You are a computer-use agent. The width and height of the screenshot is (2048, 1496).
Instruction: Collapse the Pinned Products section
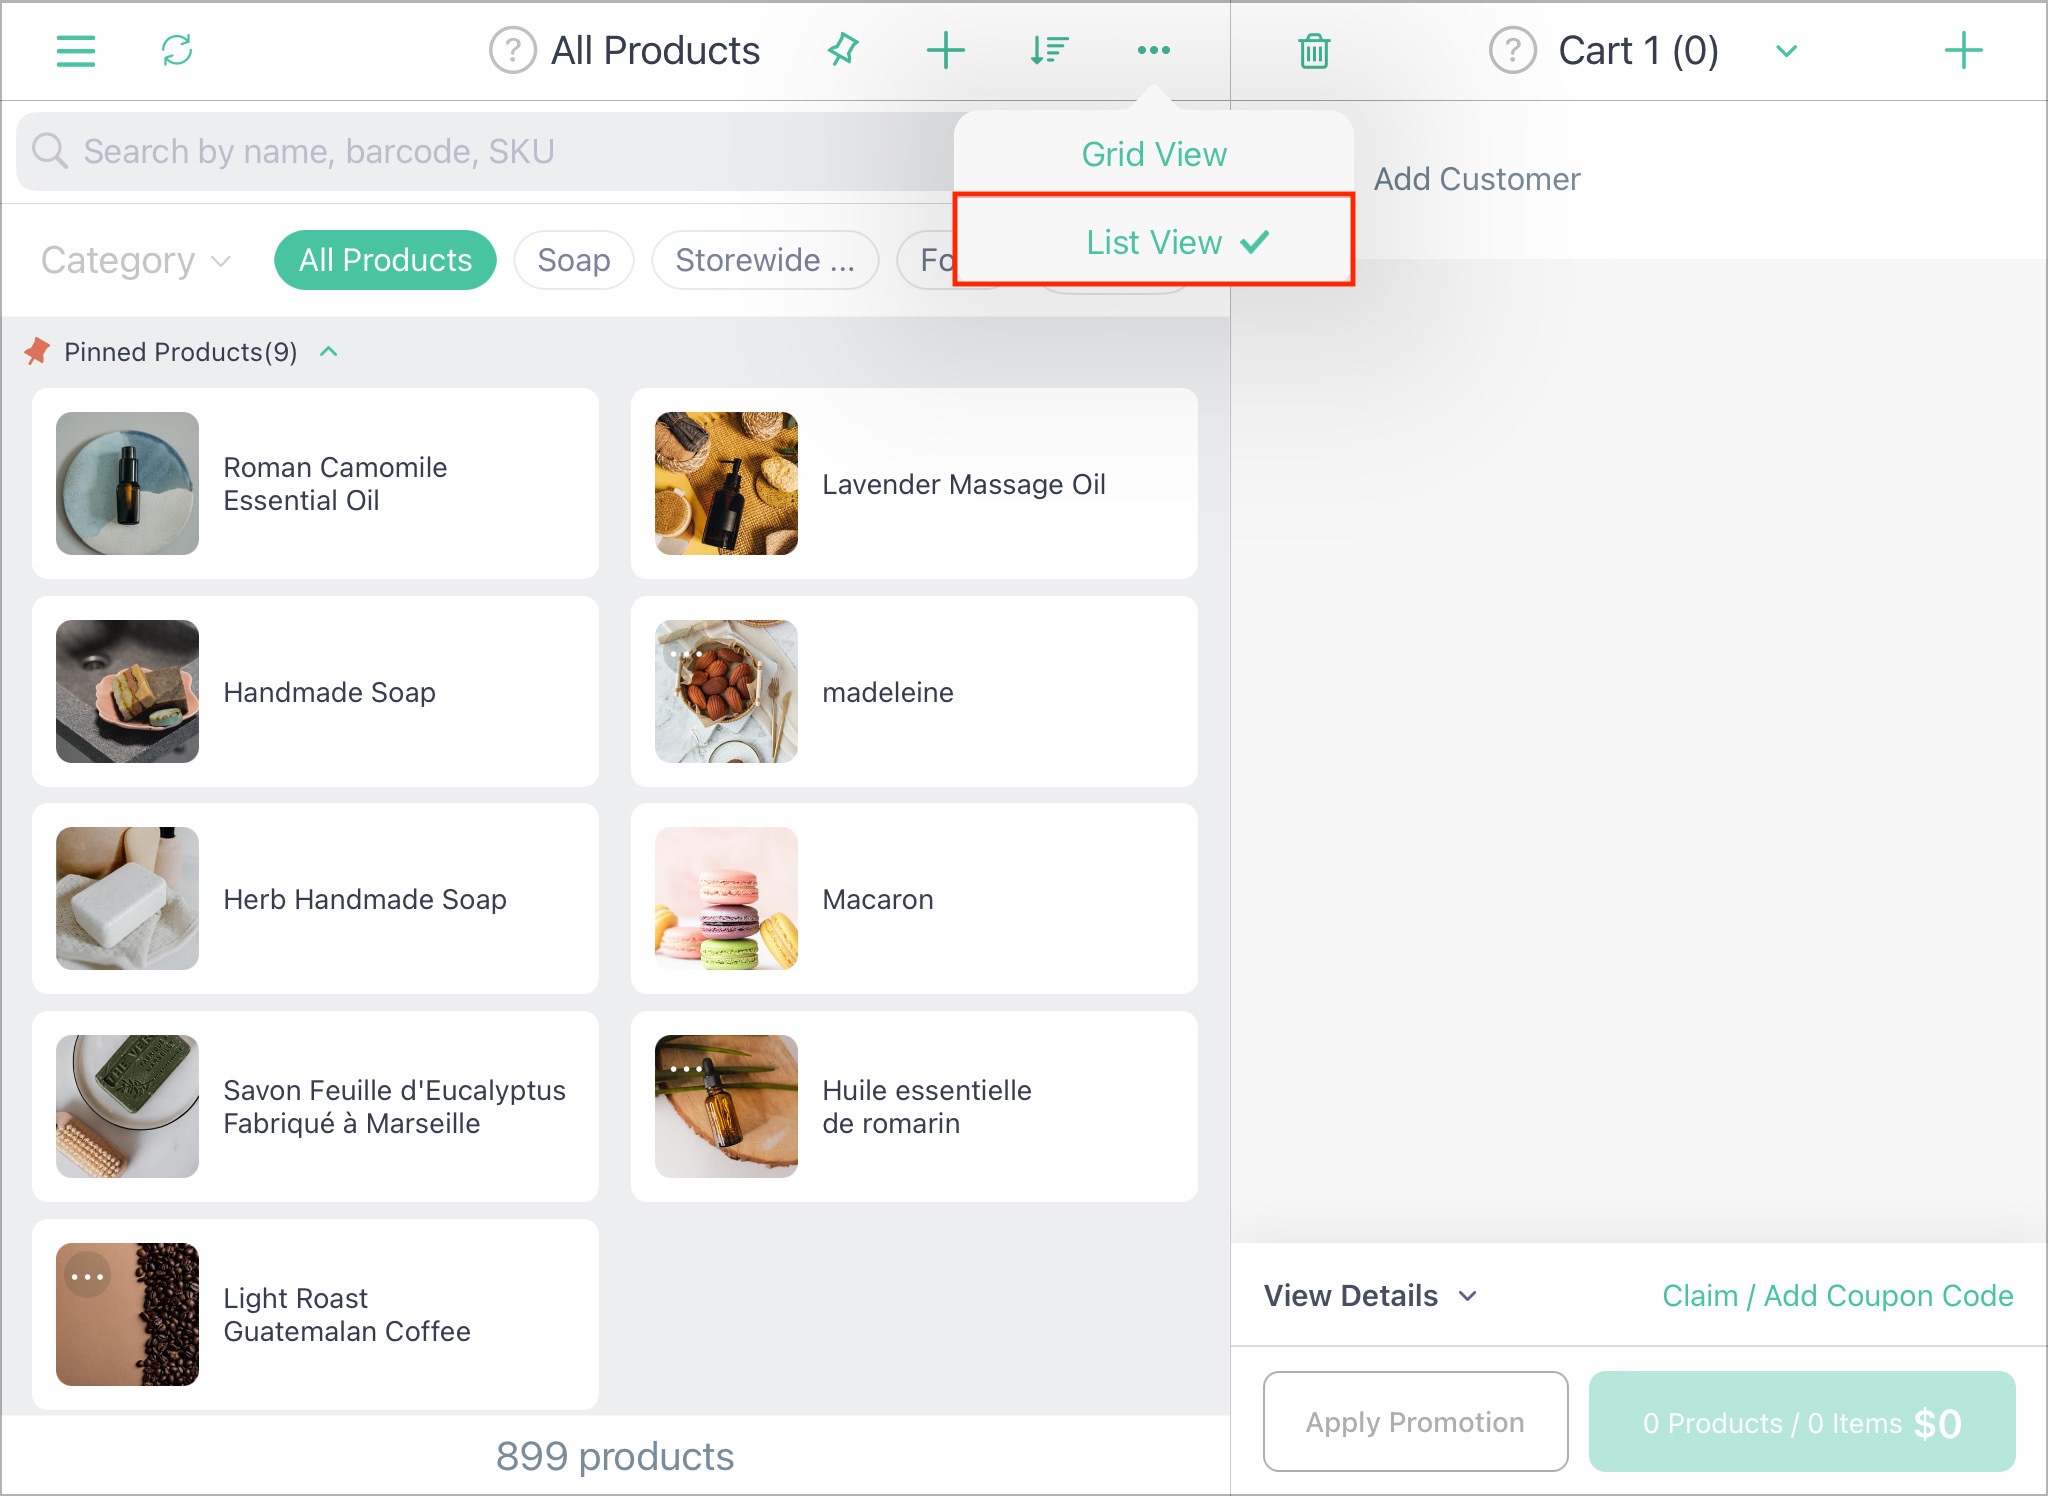pos(328,352)
